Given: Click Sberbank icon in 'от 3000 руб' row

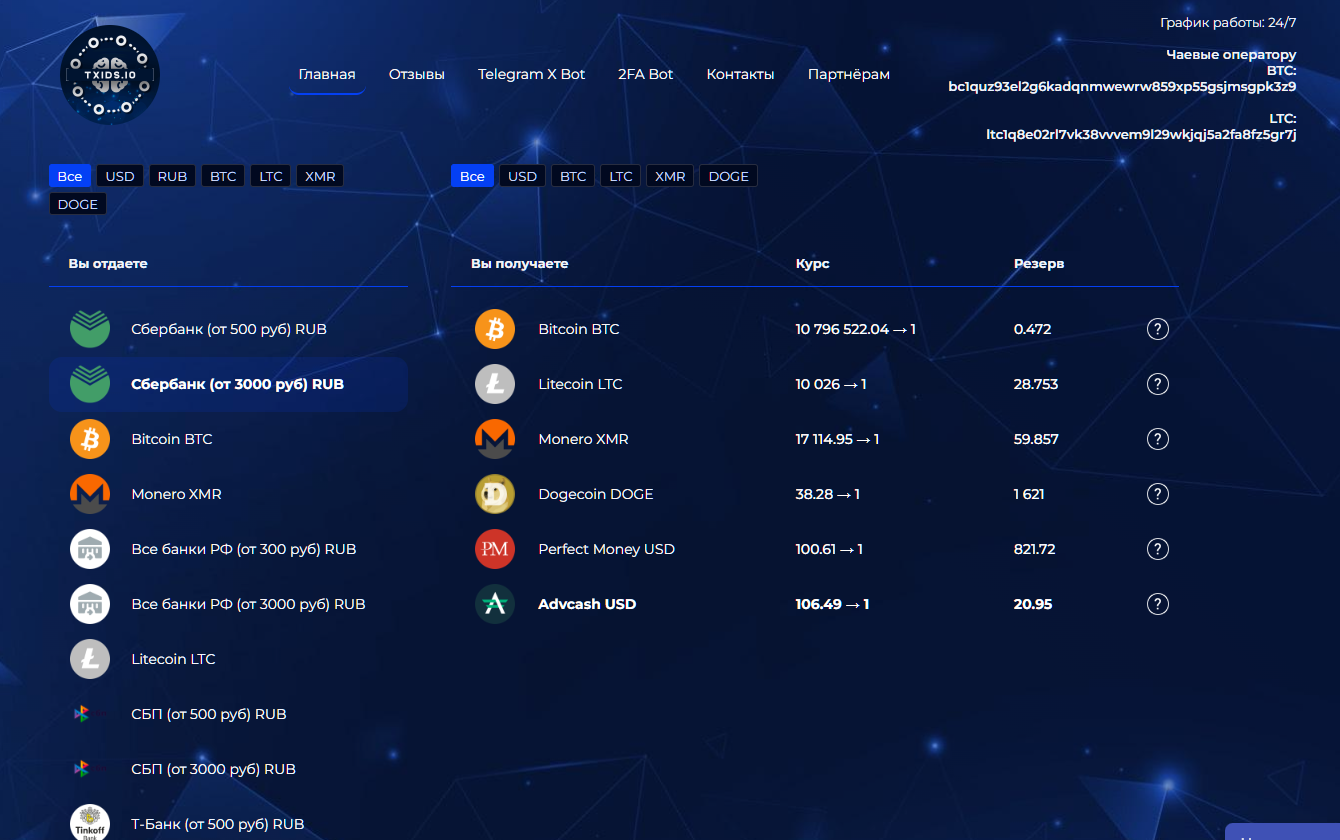Looking at the screenshot, I should tap(90, 384).
